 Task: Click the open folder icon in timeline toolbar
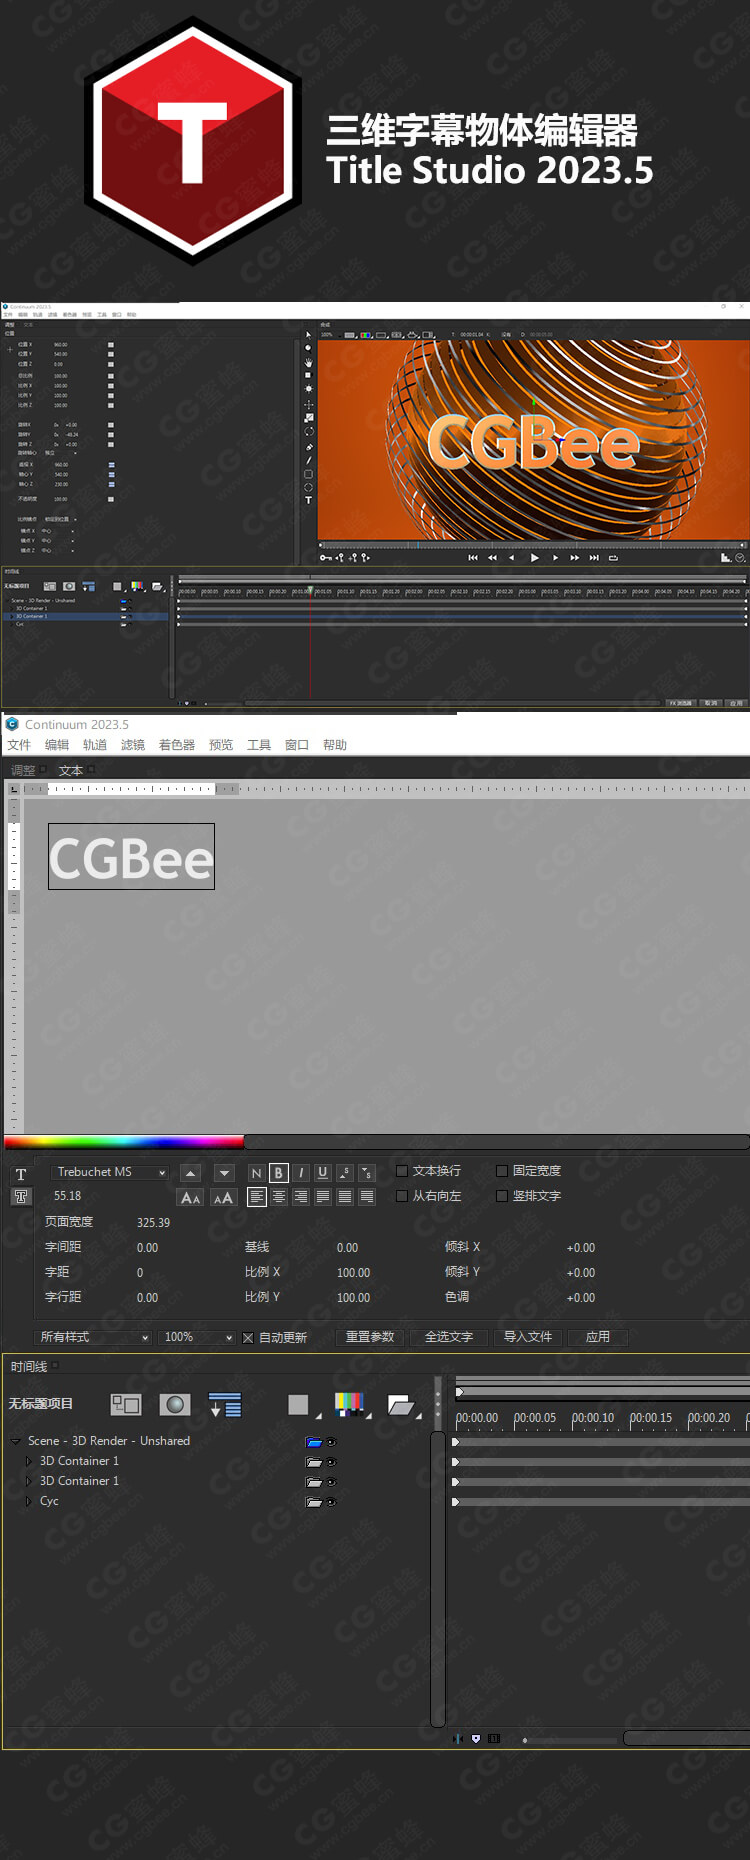[401, 1406]
